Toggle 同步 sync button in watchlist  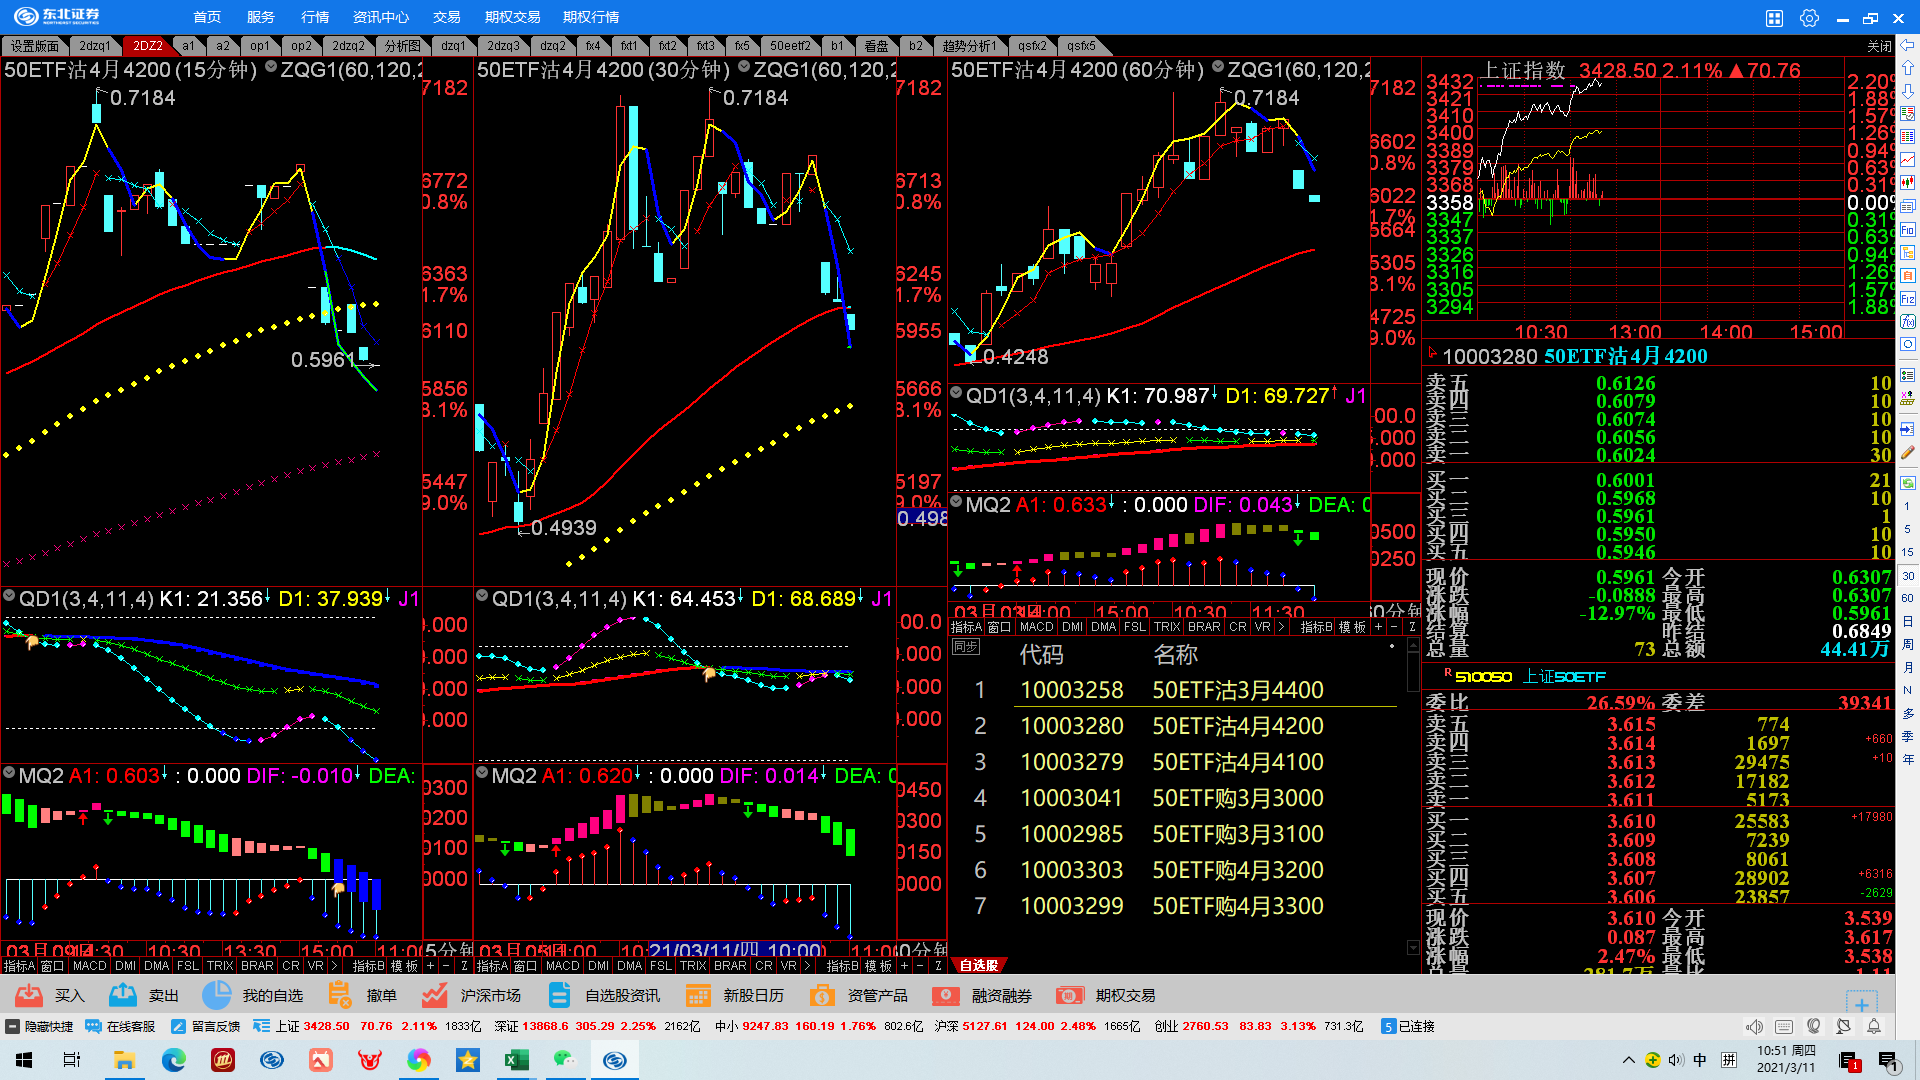point(965,647)
